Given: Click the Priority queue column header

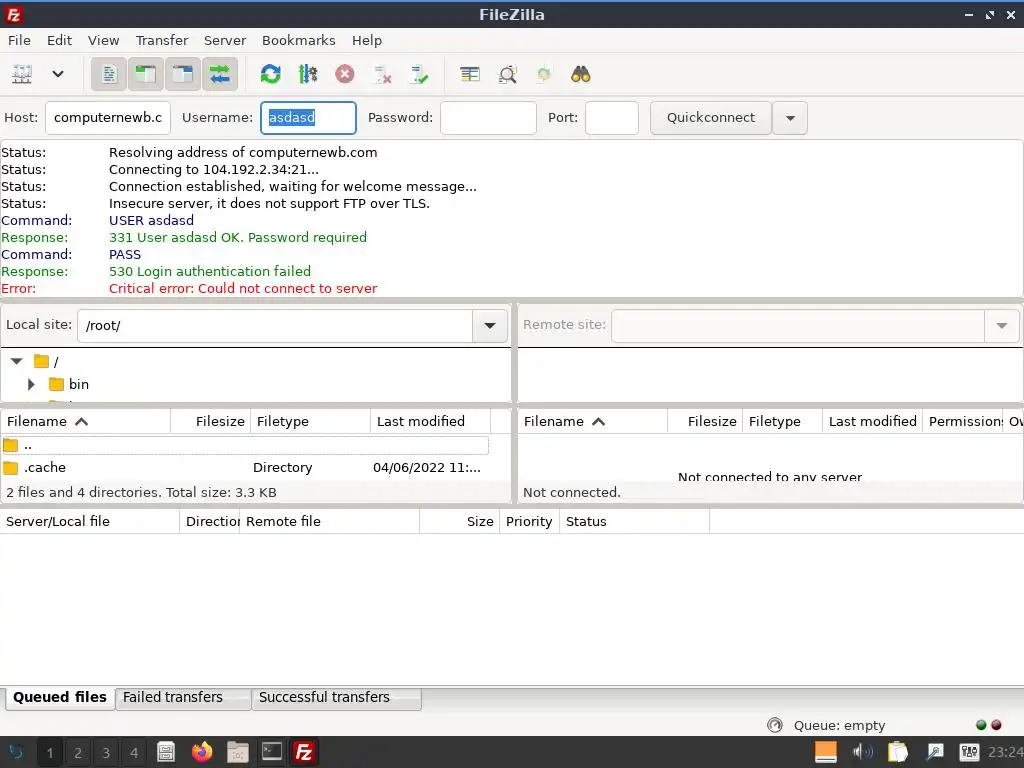Looking at the screenshot, I should click(529, 521).
